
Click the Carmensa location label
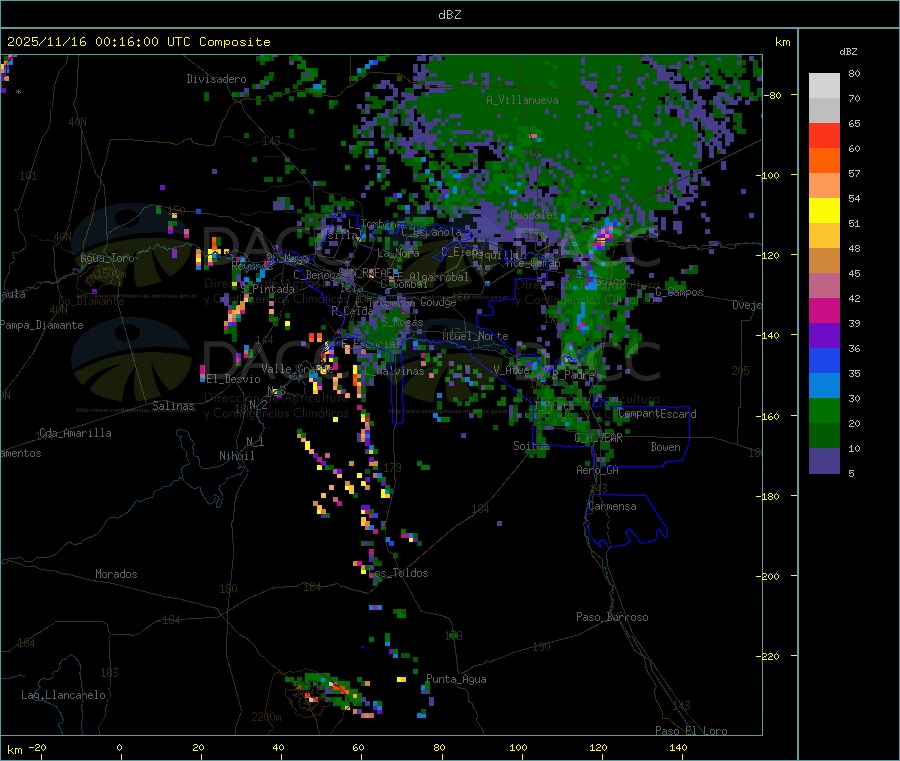point(612,506)
